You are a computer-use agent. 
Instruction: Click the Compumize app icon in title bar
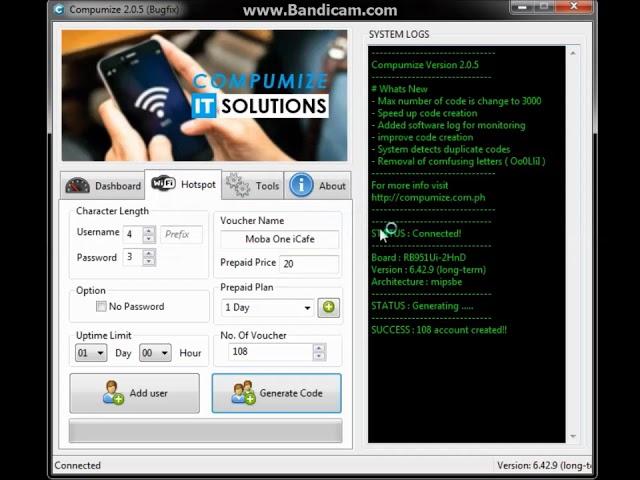[60, 9]
